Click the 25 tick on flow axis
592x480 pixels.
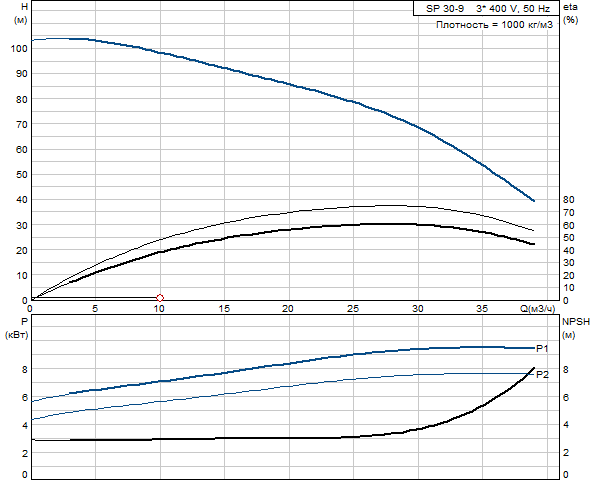pyautogui.click(x=353, y=309)
